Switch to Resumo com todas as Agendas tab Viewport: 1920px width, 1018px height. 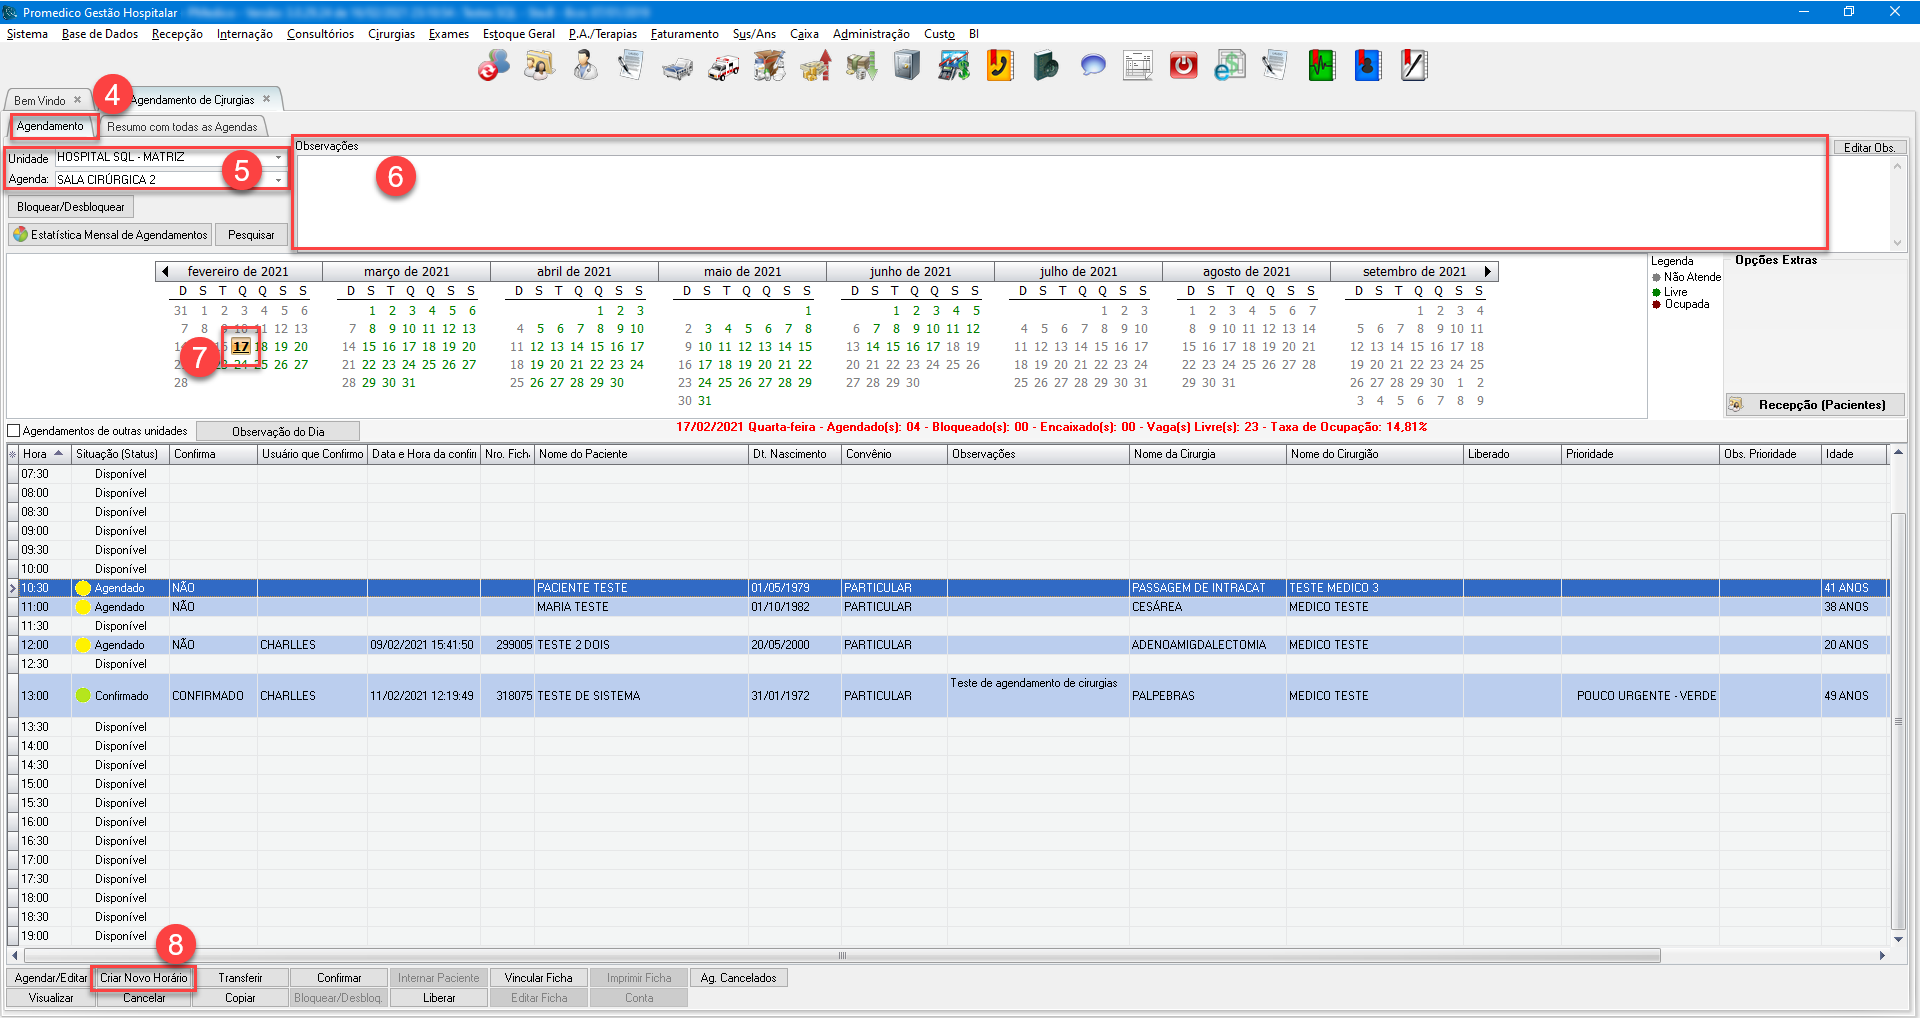[182, 127]
